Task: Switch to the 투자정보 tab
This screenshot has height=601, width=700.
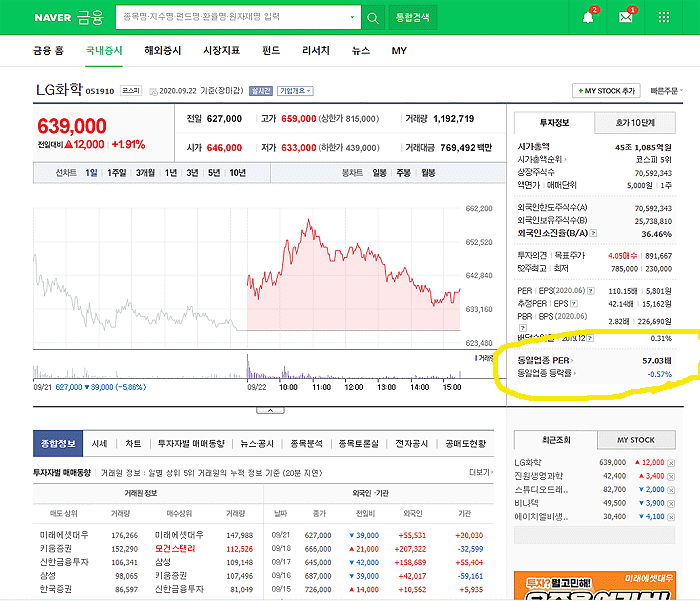Action: pos(554,123)
